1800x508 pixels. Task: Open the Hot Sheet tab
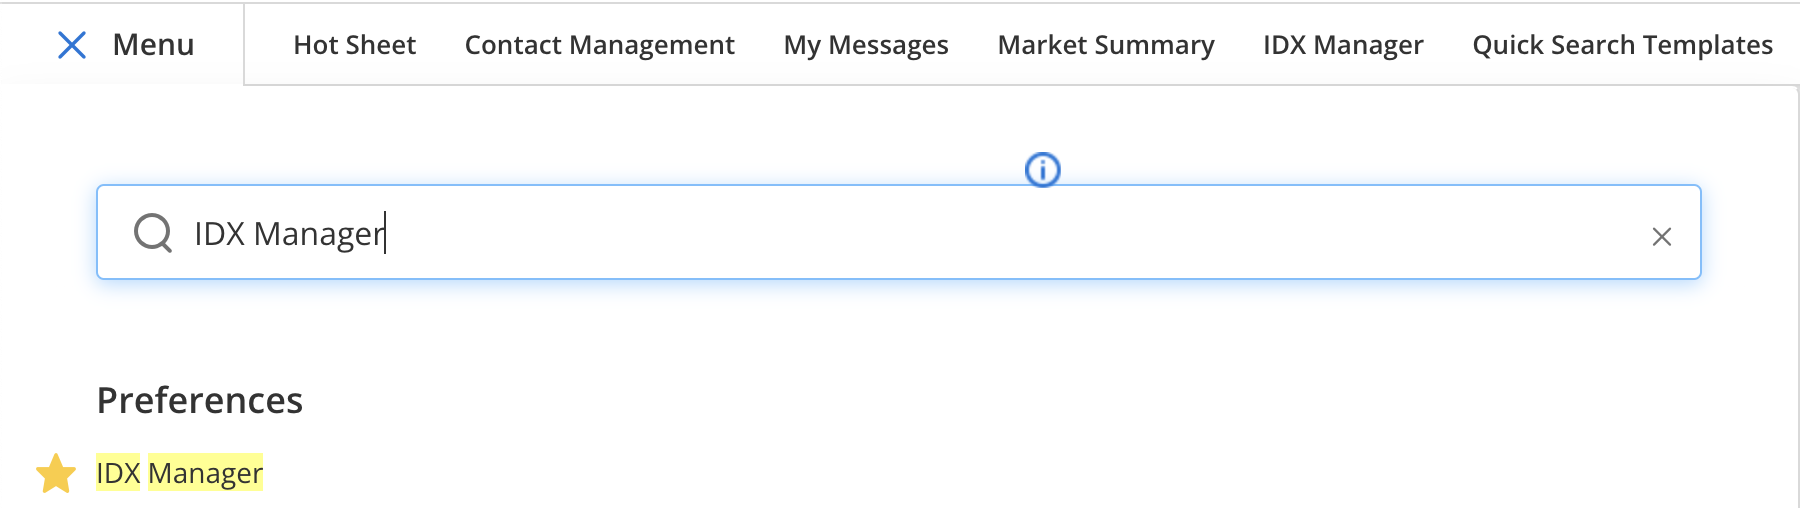[355, 45]
